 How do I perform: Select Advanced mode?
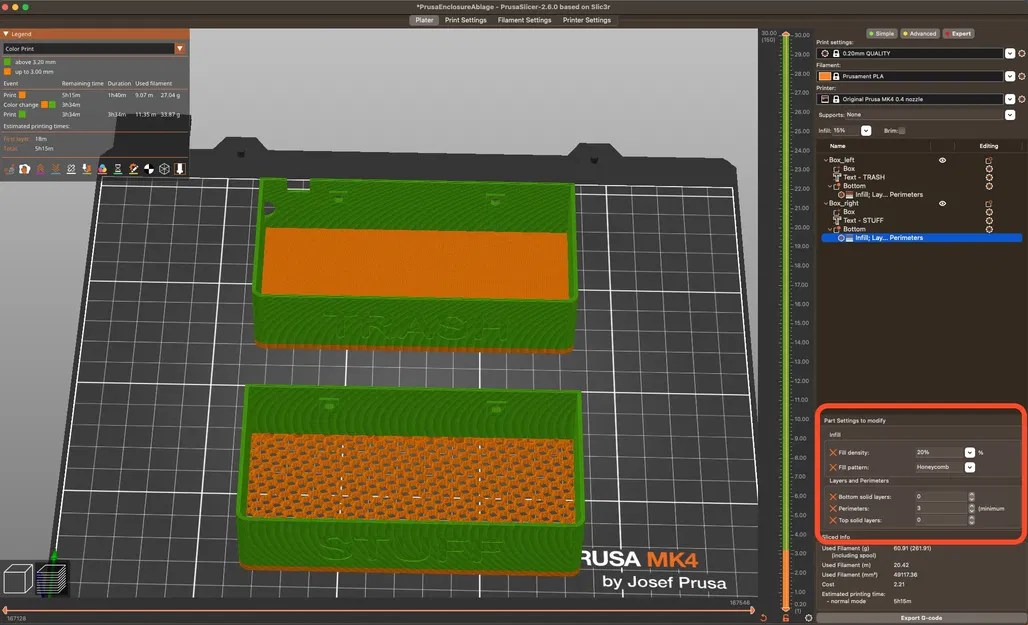(919, 33)
